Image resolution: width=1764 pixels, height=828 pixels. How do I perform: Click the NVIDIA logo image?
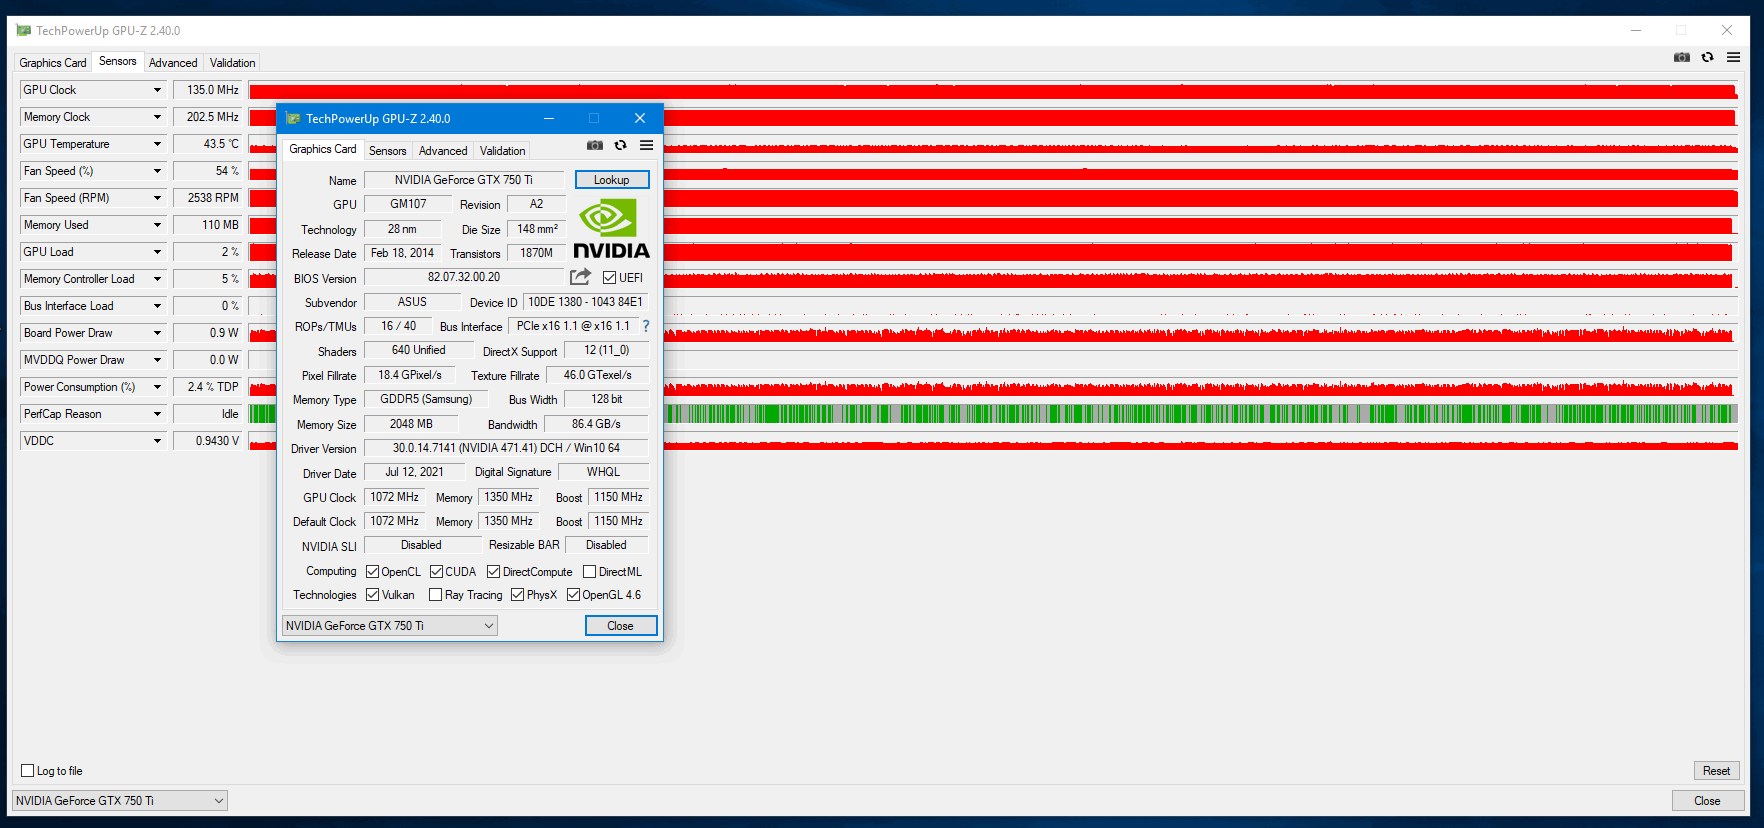click(611, 229)
